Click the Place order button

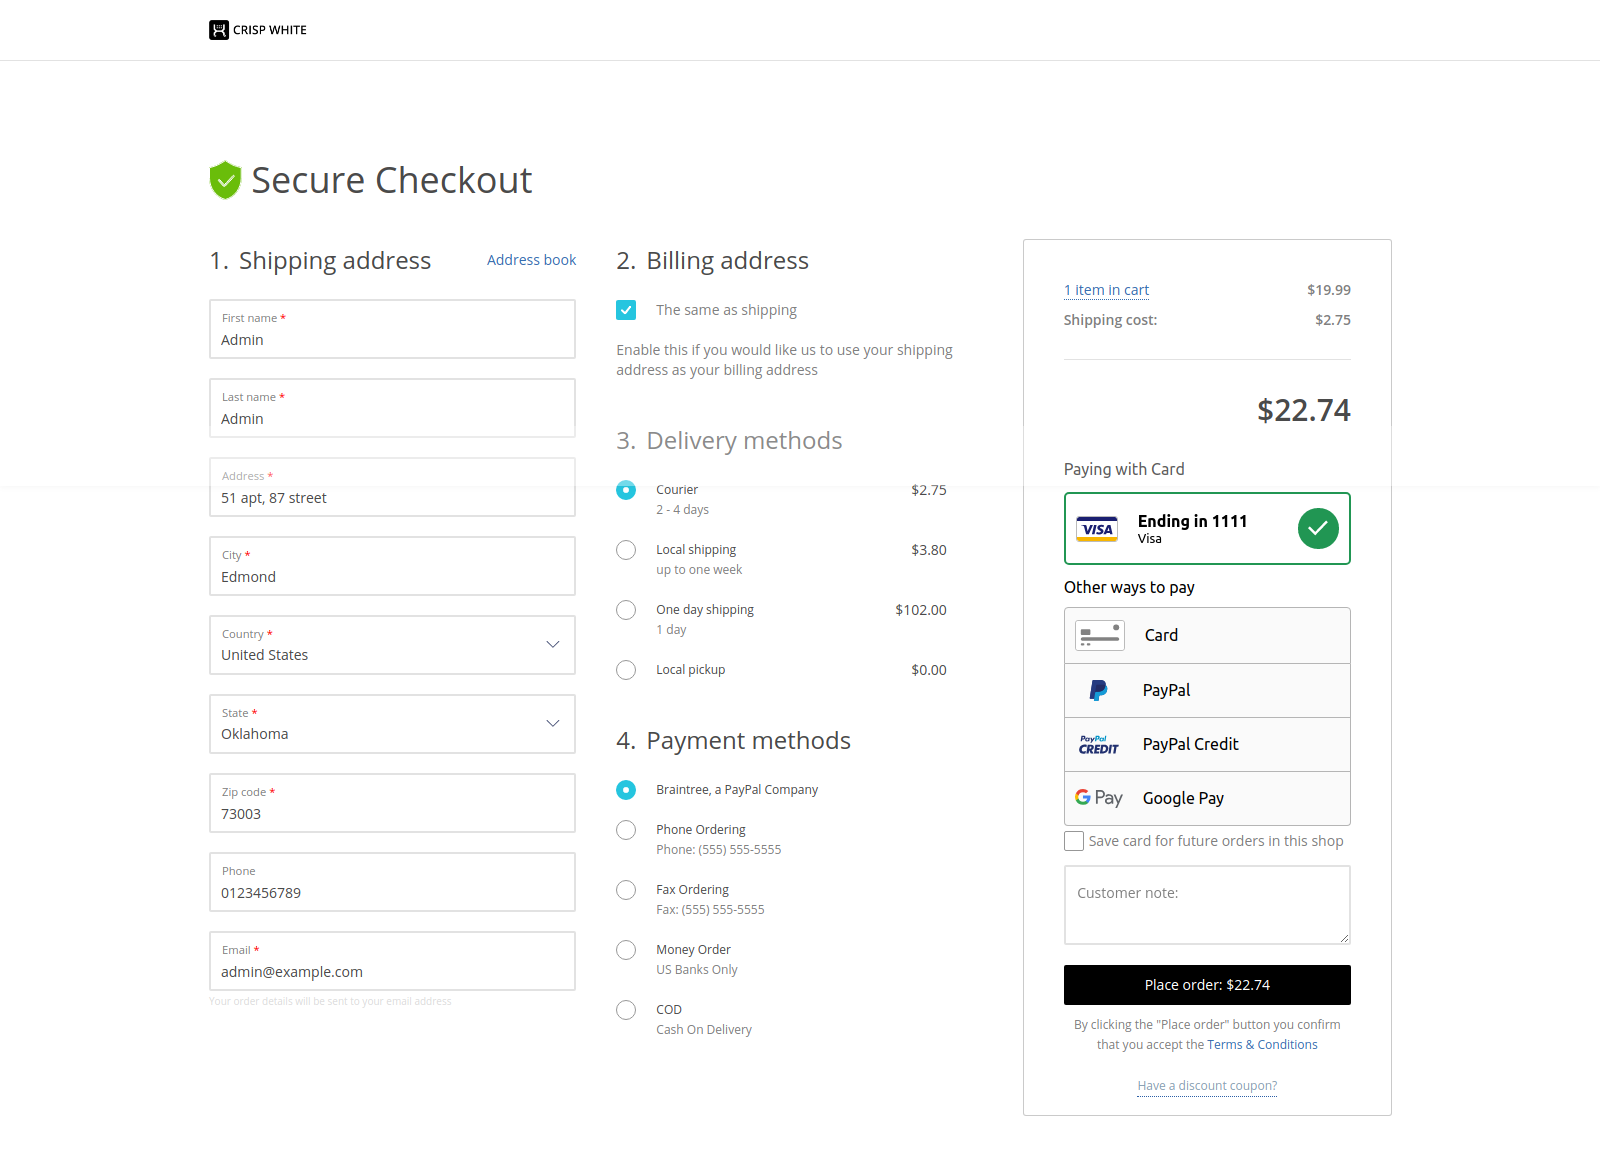click(1206, 984)
